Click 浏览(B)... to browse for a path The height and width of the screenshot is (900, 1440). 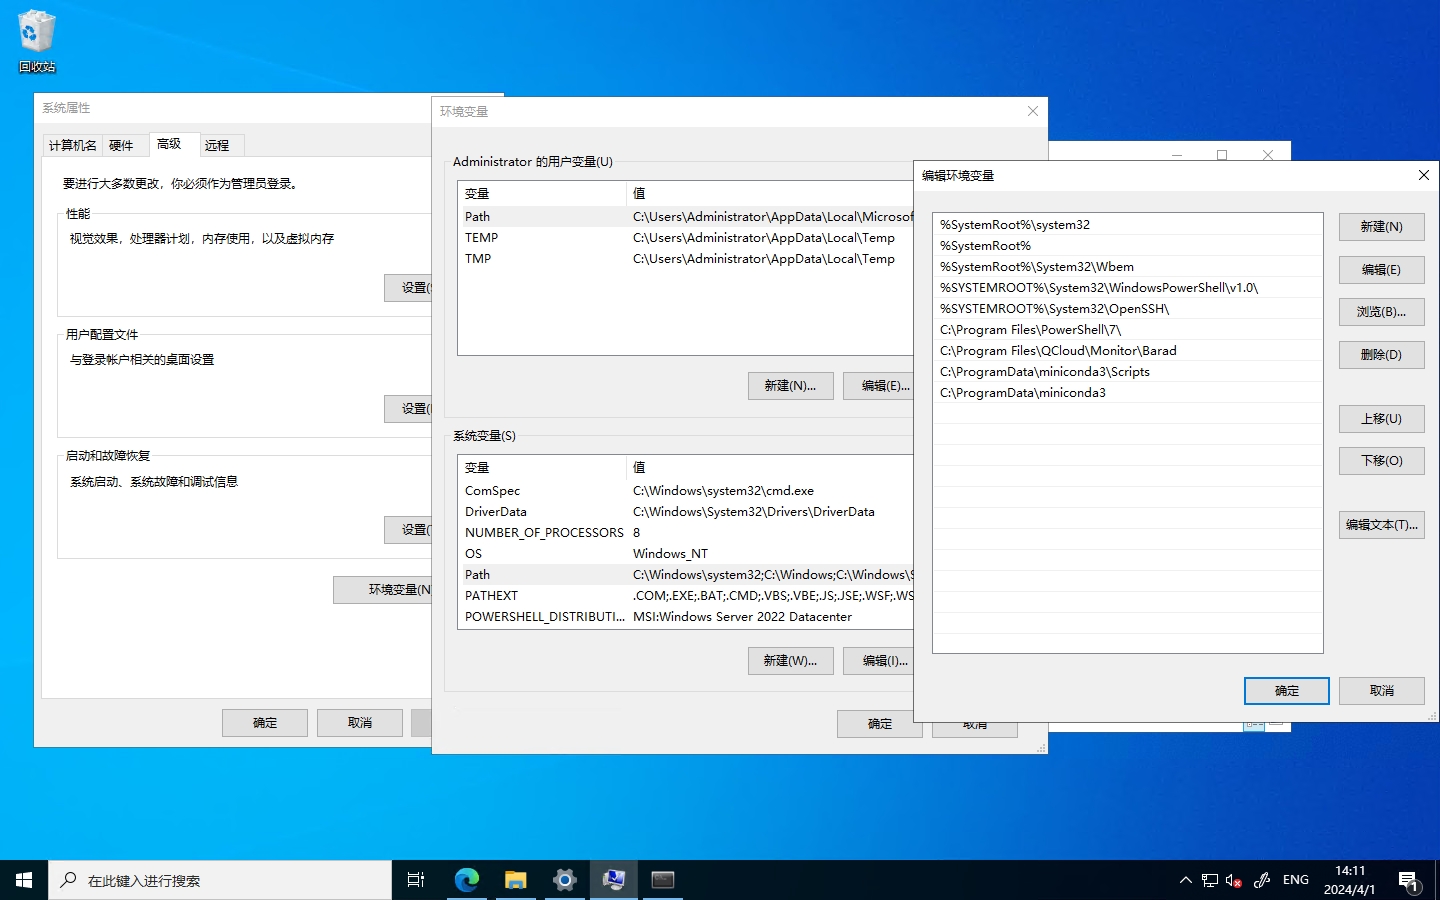(x=1381, y=311)
